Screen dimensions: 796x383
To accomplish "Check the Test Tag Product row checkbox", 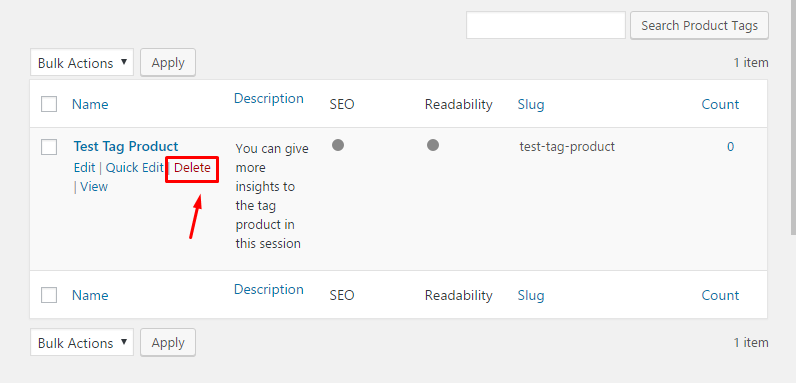I will (49, 147).
